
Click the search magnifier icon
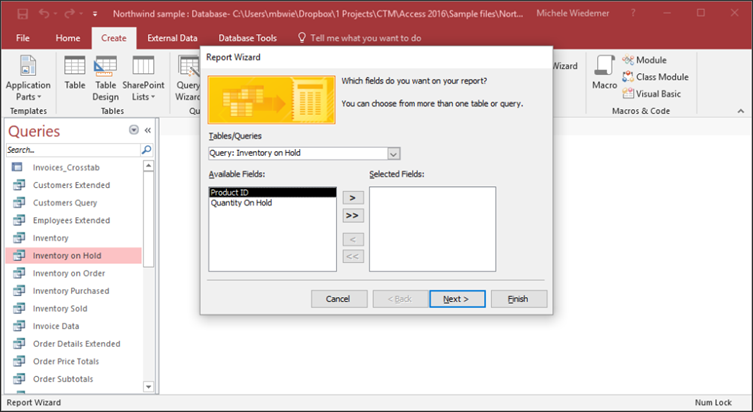coord(146,150)
